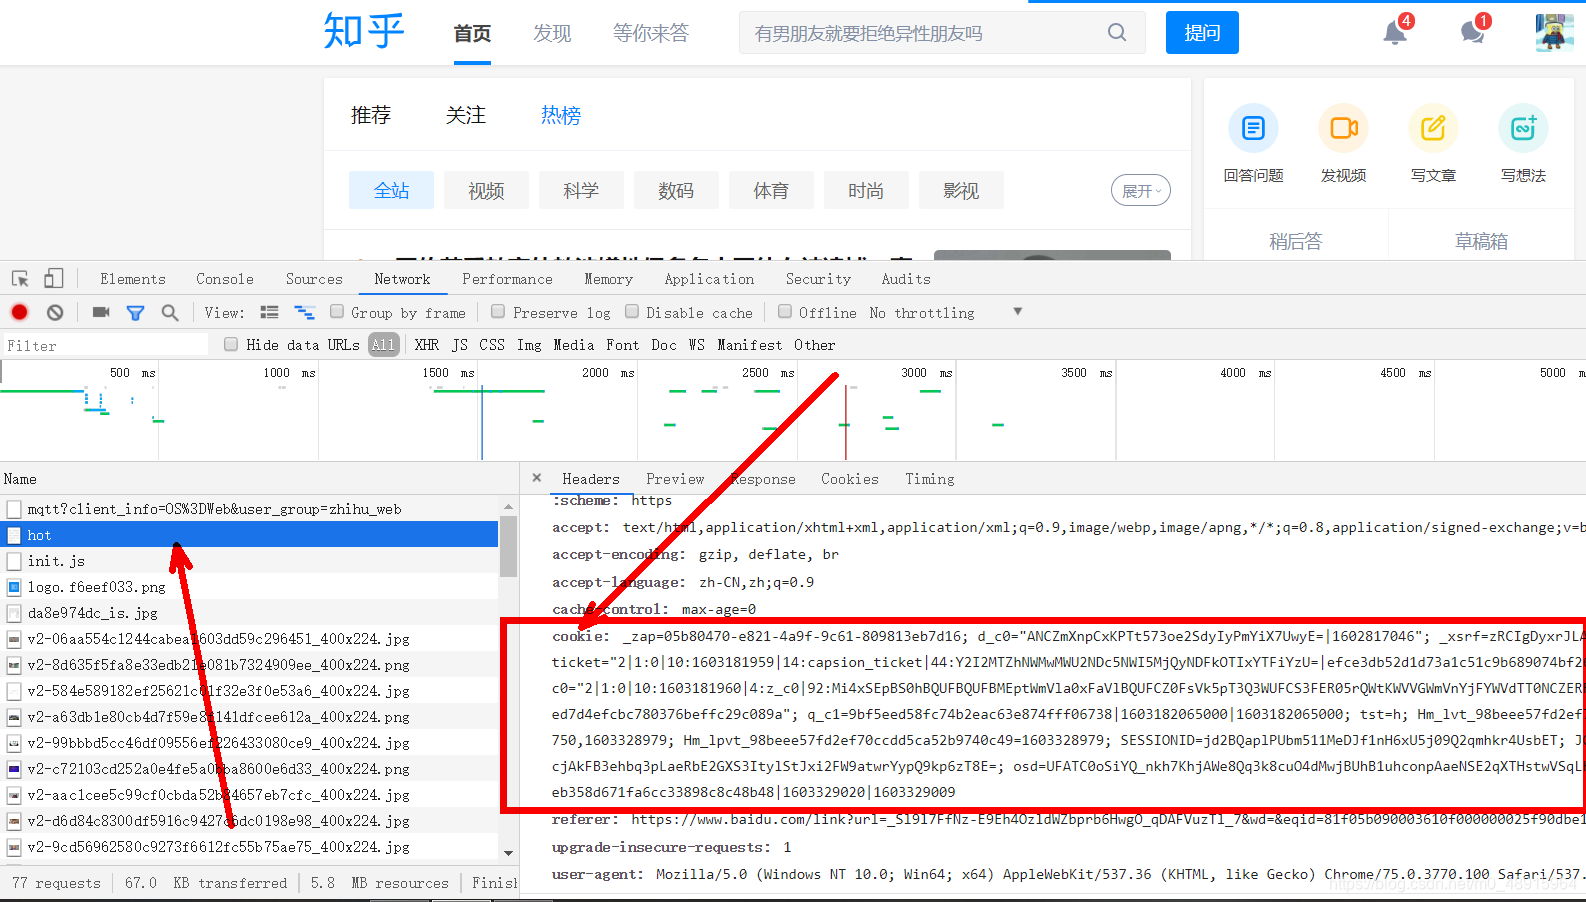
Task: Open the Audits tab
Action: click(906, 279)
